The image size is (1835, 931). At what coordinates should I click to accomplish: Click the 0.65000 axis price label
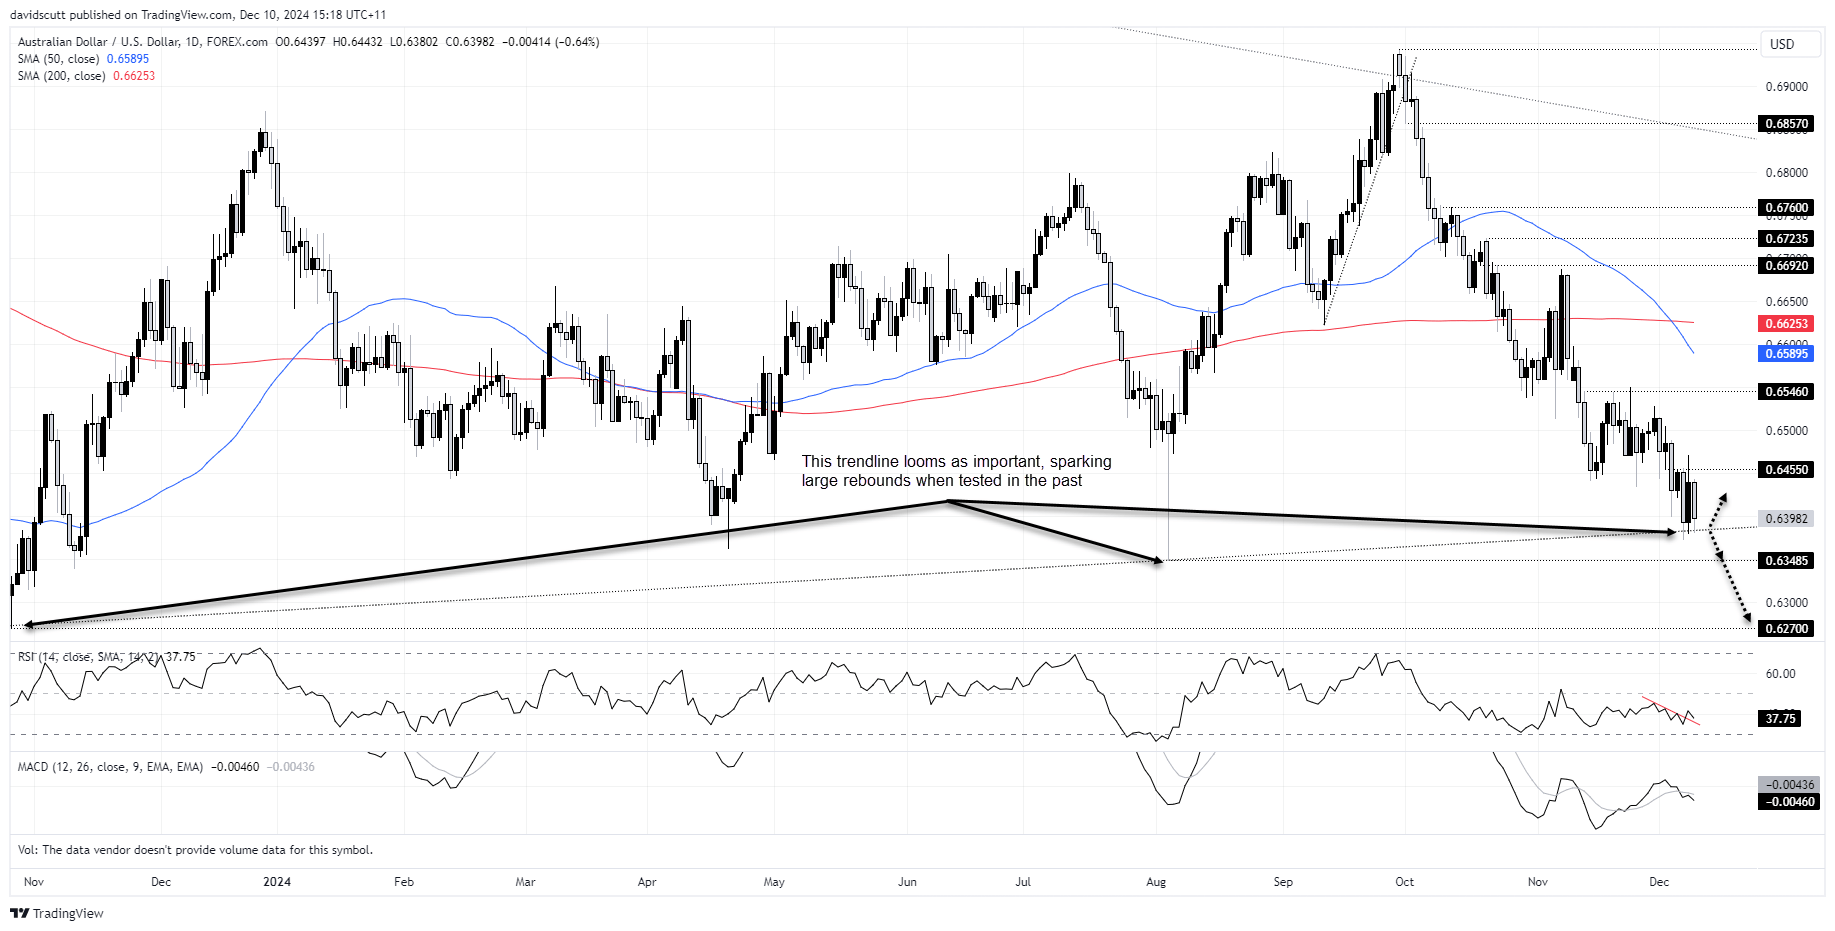coord(1786,431)
